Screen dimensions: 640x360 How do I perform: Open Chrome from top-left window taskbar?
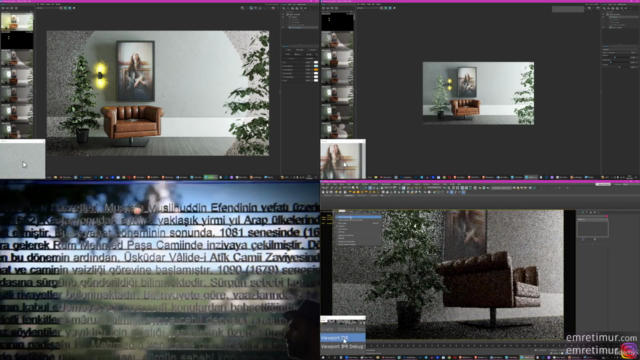(124, 177)
